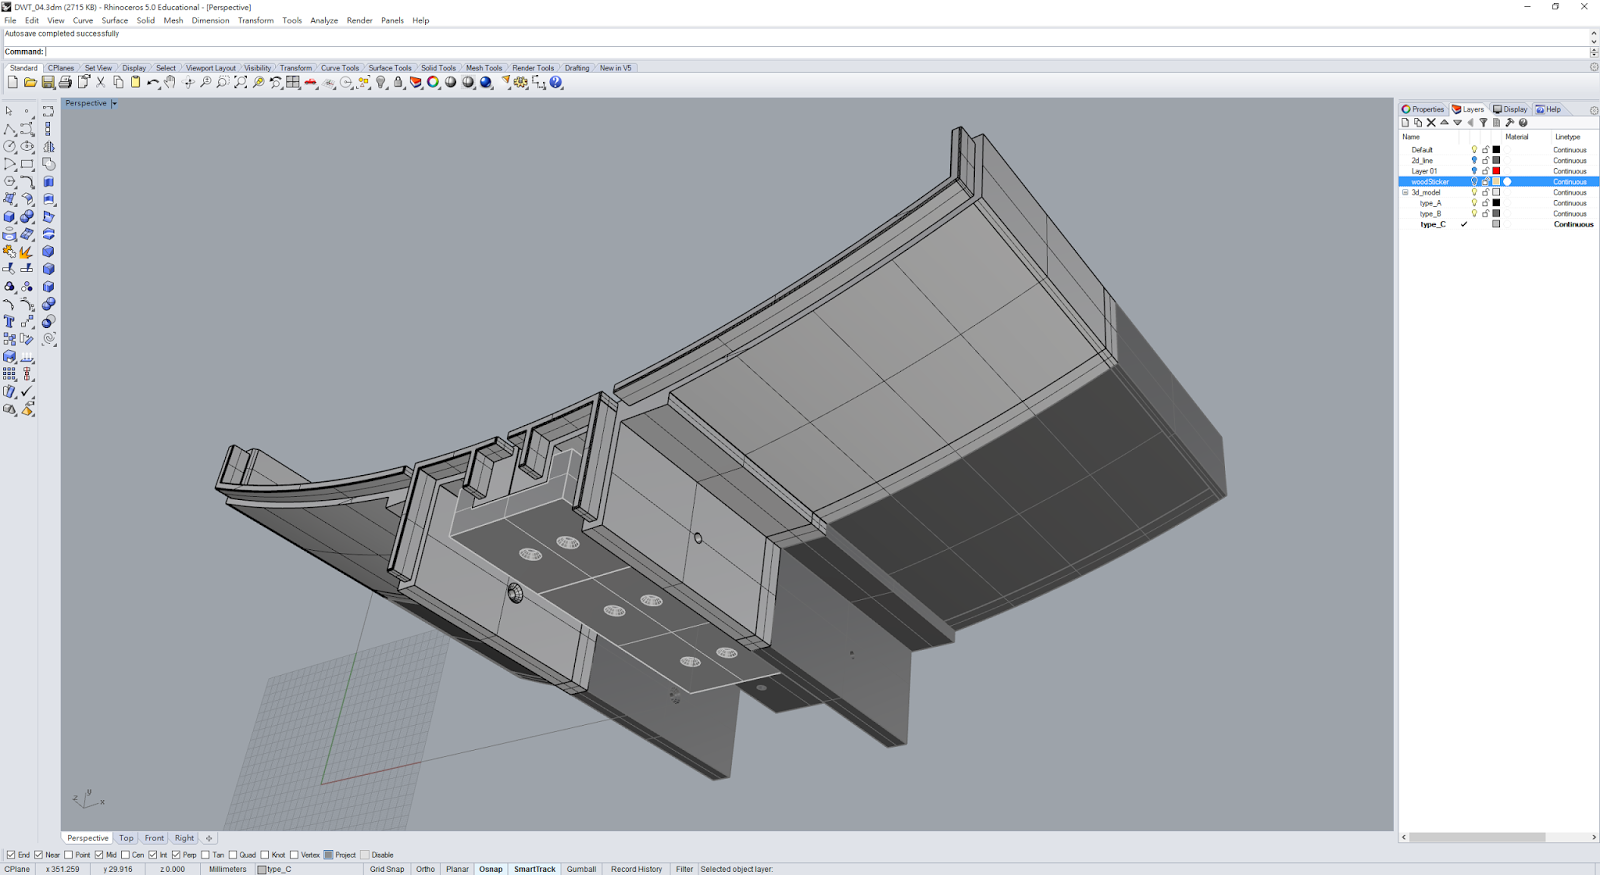Image resolution: width=1600 pixels, height=875 pixels.
Task: Click the Four Viewports layout icon
Action: [x=293, y=83]
